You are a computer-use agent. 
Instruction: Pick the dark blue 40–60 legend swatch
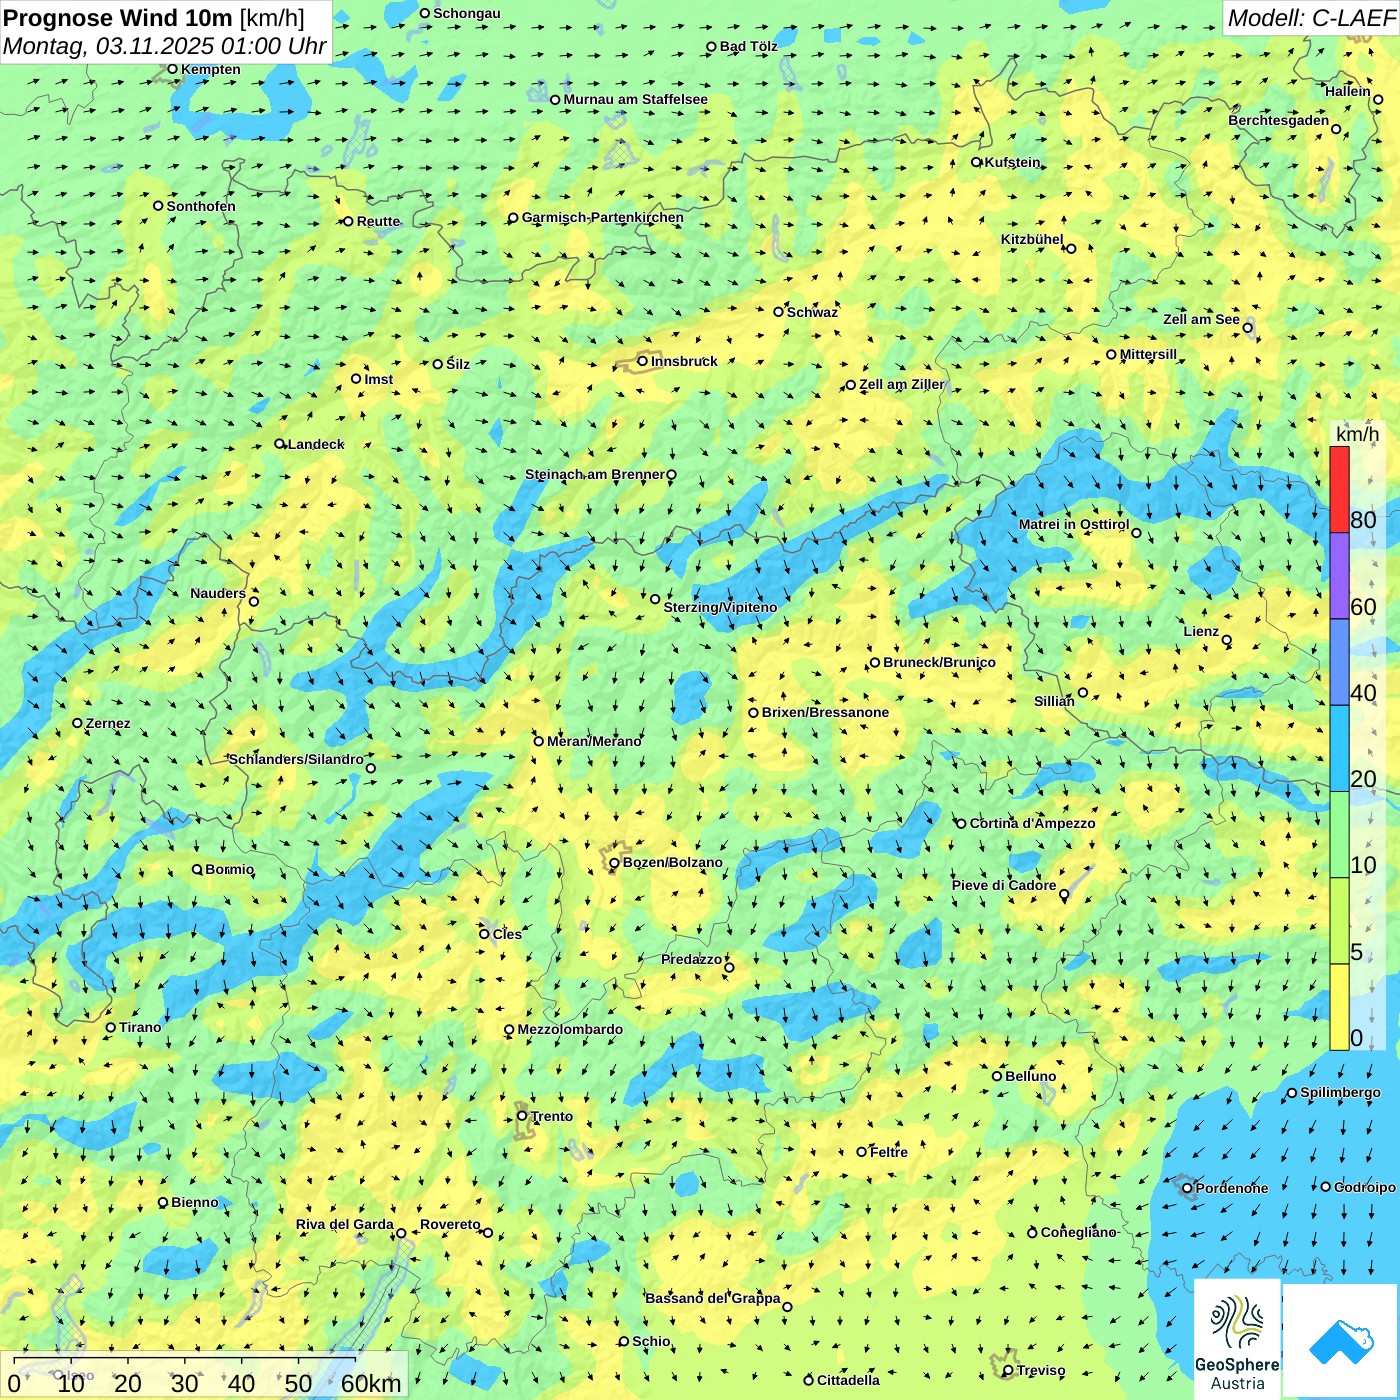point(1339,663)
